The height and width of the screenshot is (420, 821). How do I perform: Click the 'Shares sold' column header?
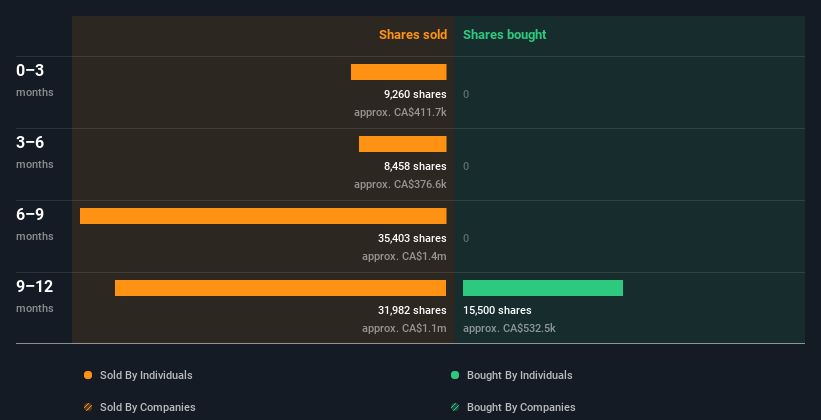pyautogui.click(x=413, y=35)
